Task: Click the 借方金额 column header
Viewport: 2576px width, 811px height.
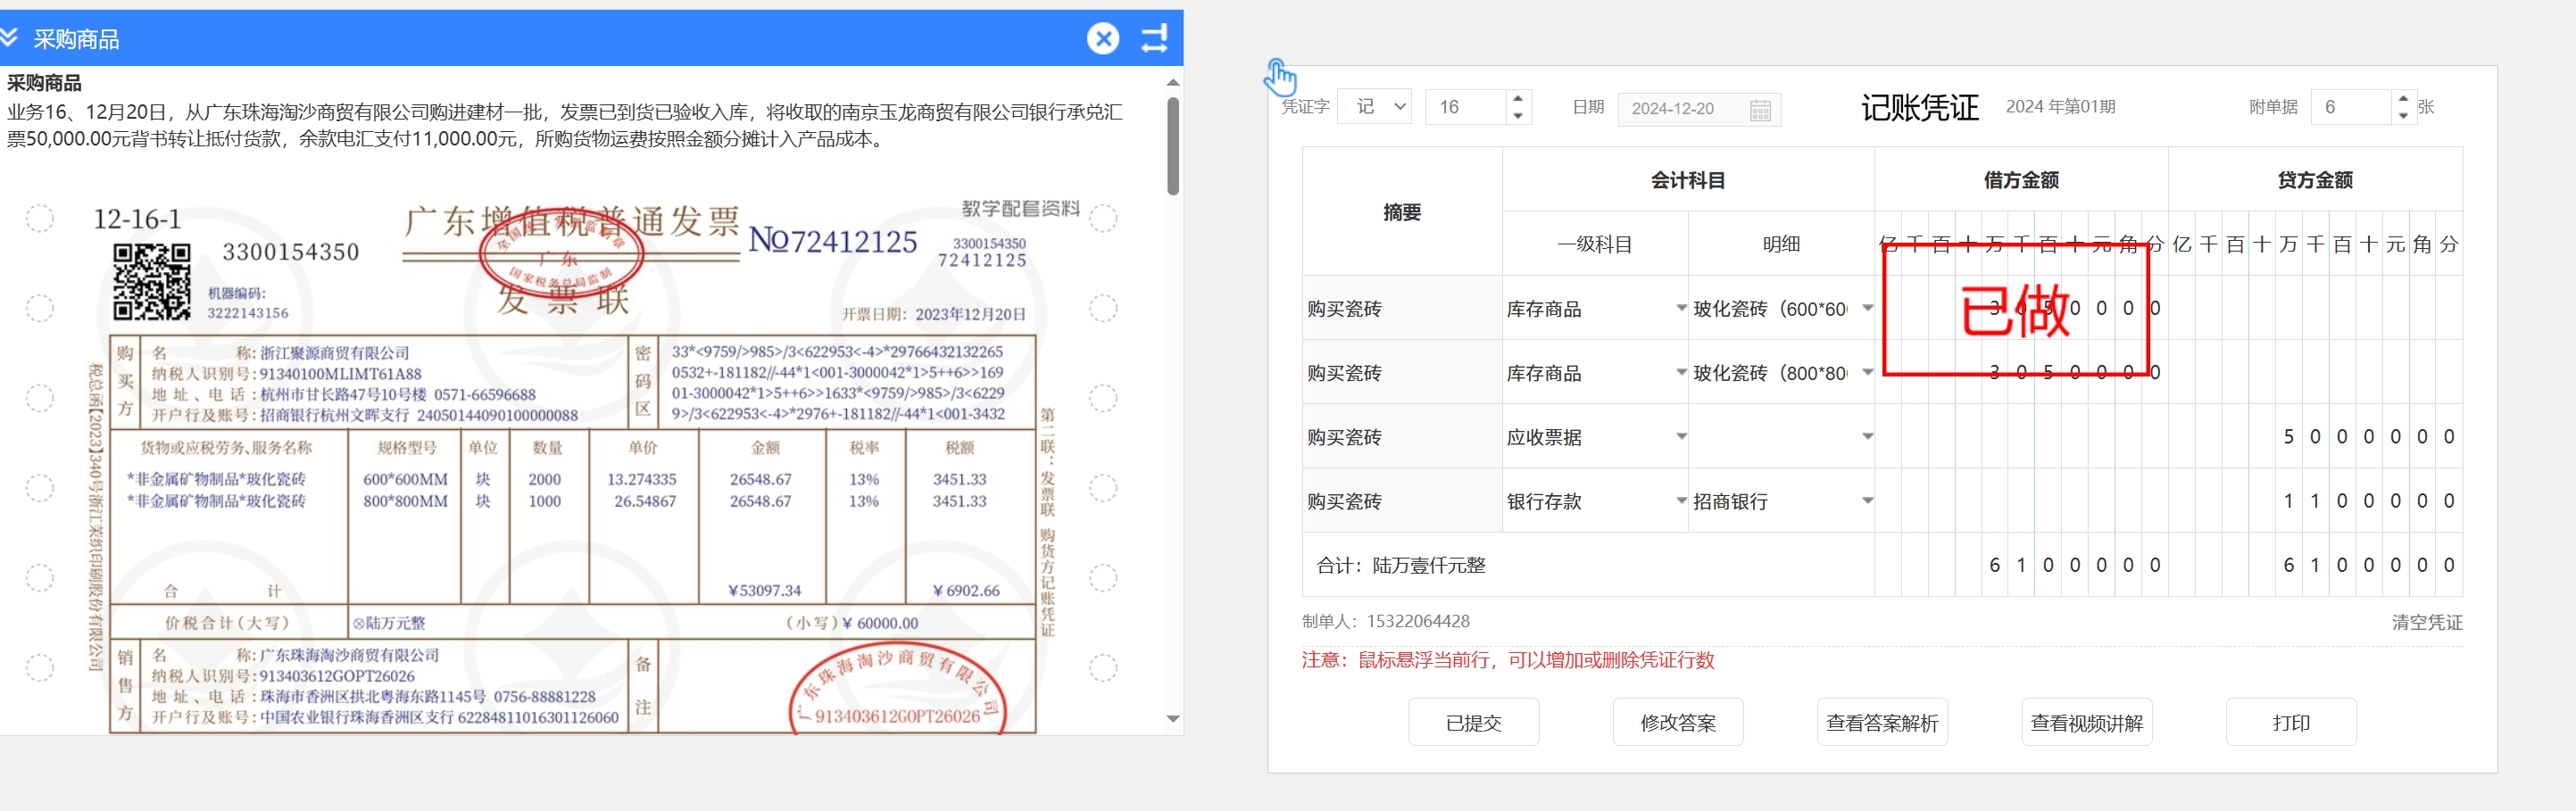Action: coord(2020,180)
